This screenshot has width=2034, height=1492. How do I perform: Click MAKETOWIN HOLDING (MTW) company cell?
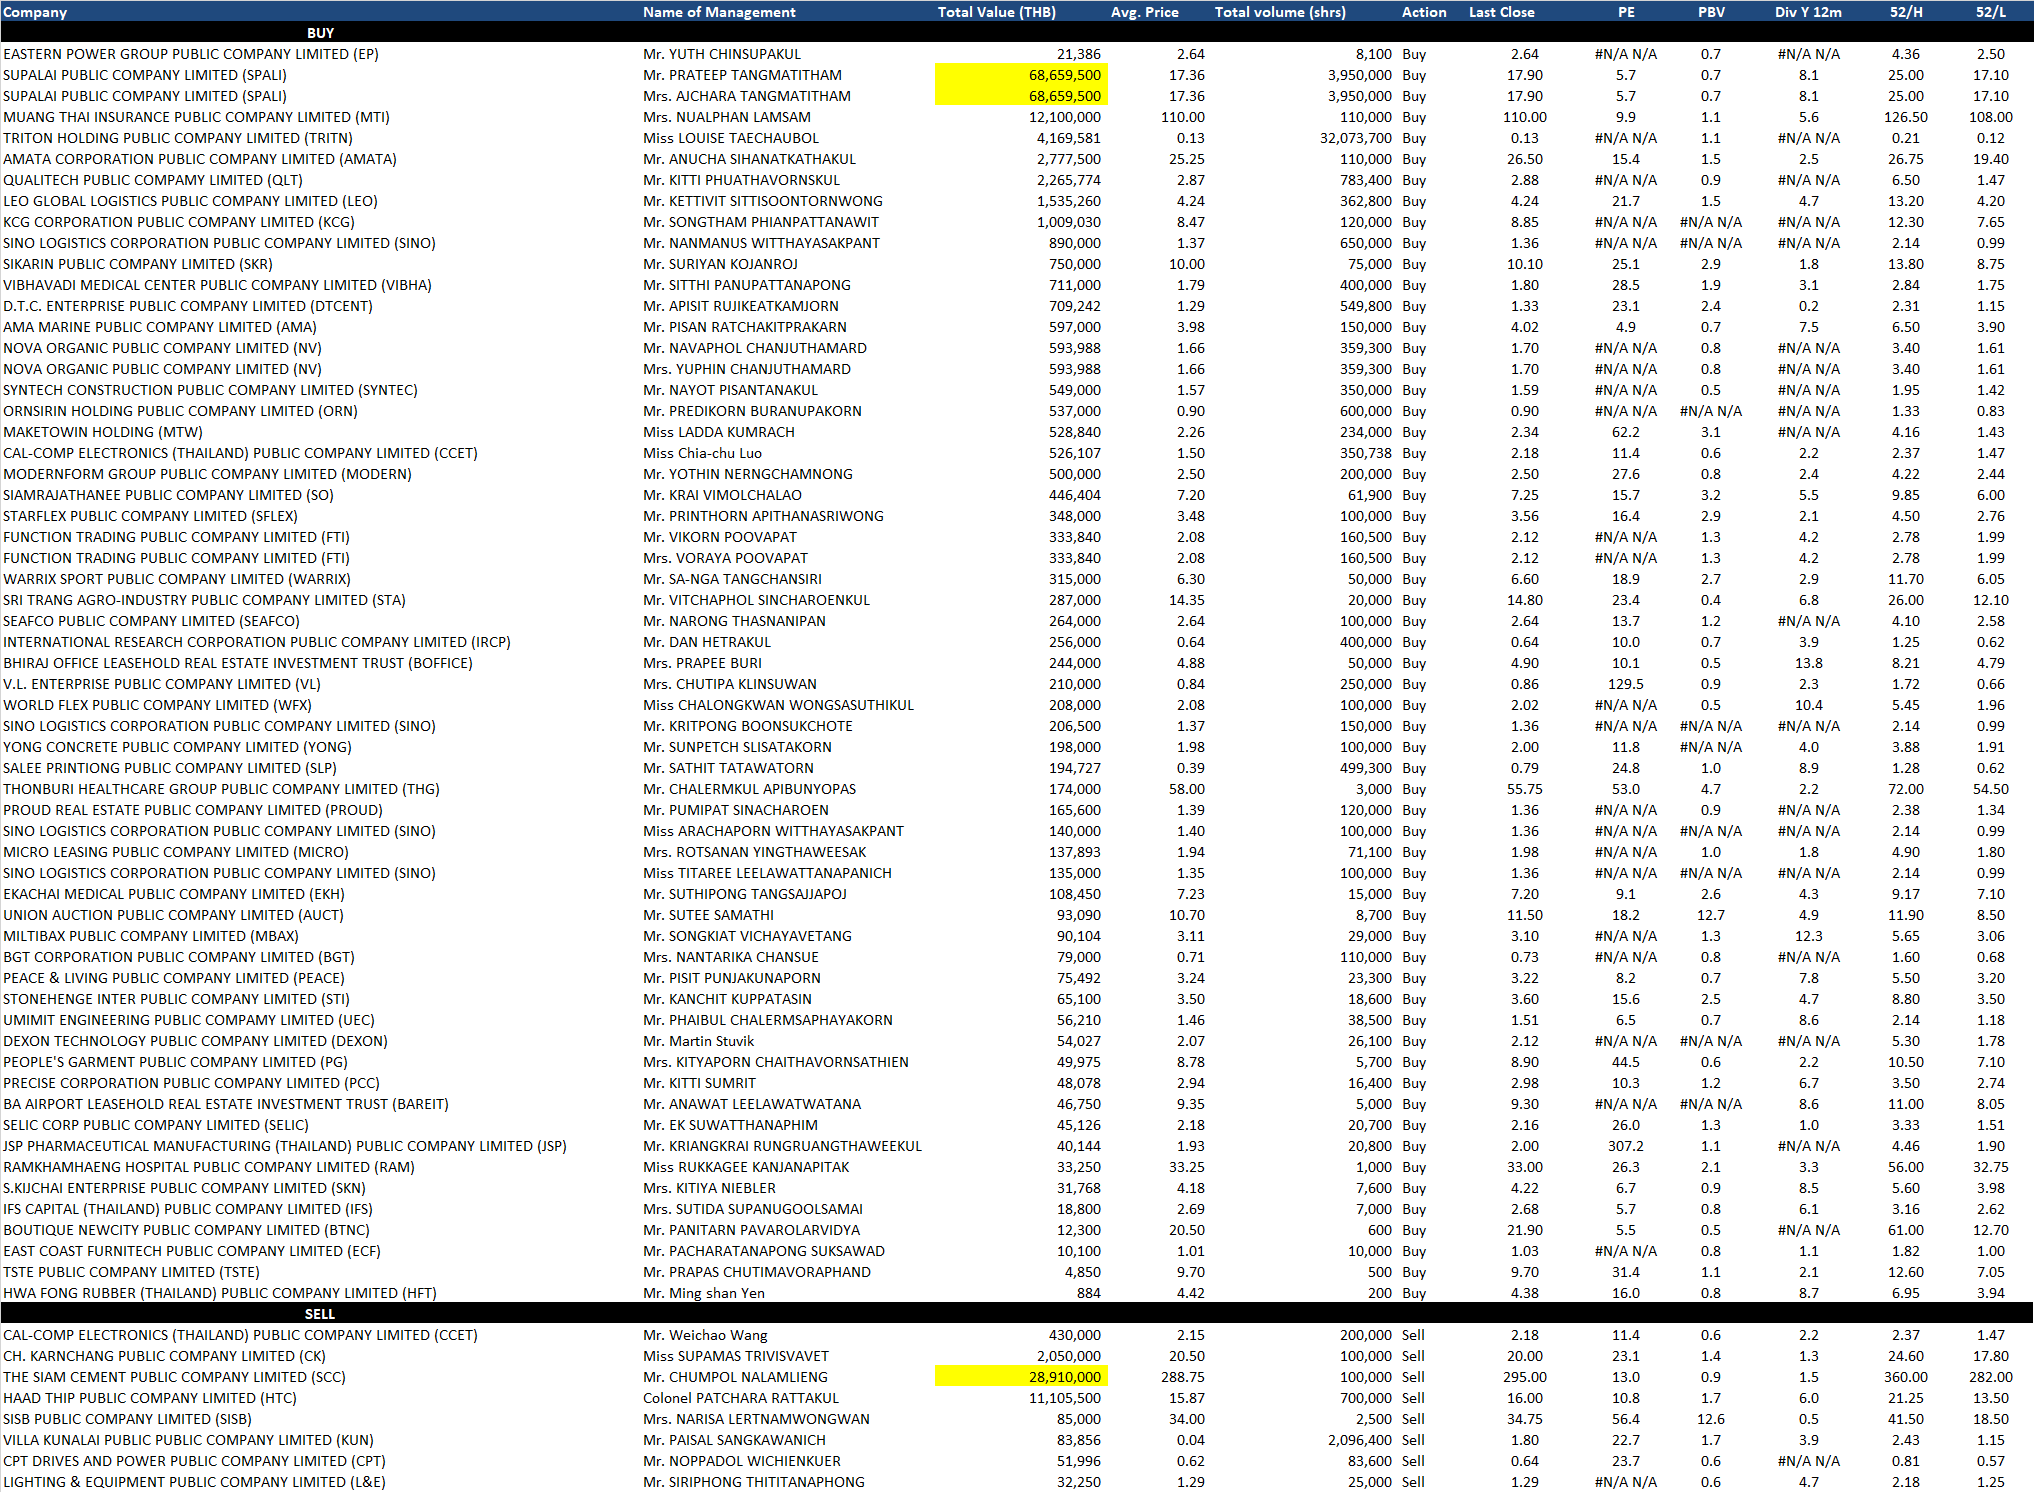tap(102, 432)
